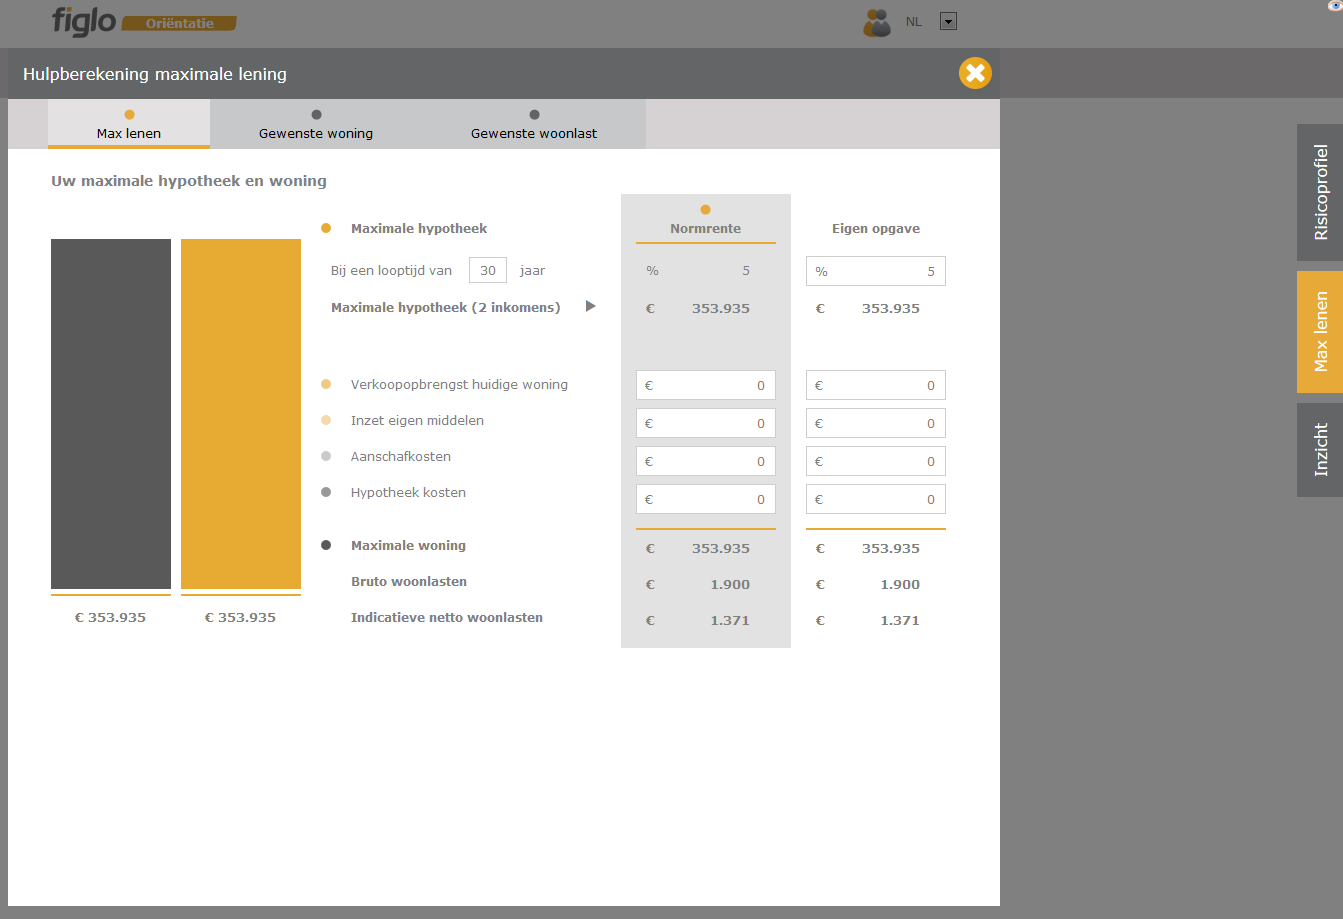The height and width of the screenshot is (919, 1343).
Task: Click the Inzet eigen middelen legend dot
Action: tap(326, 420)
